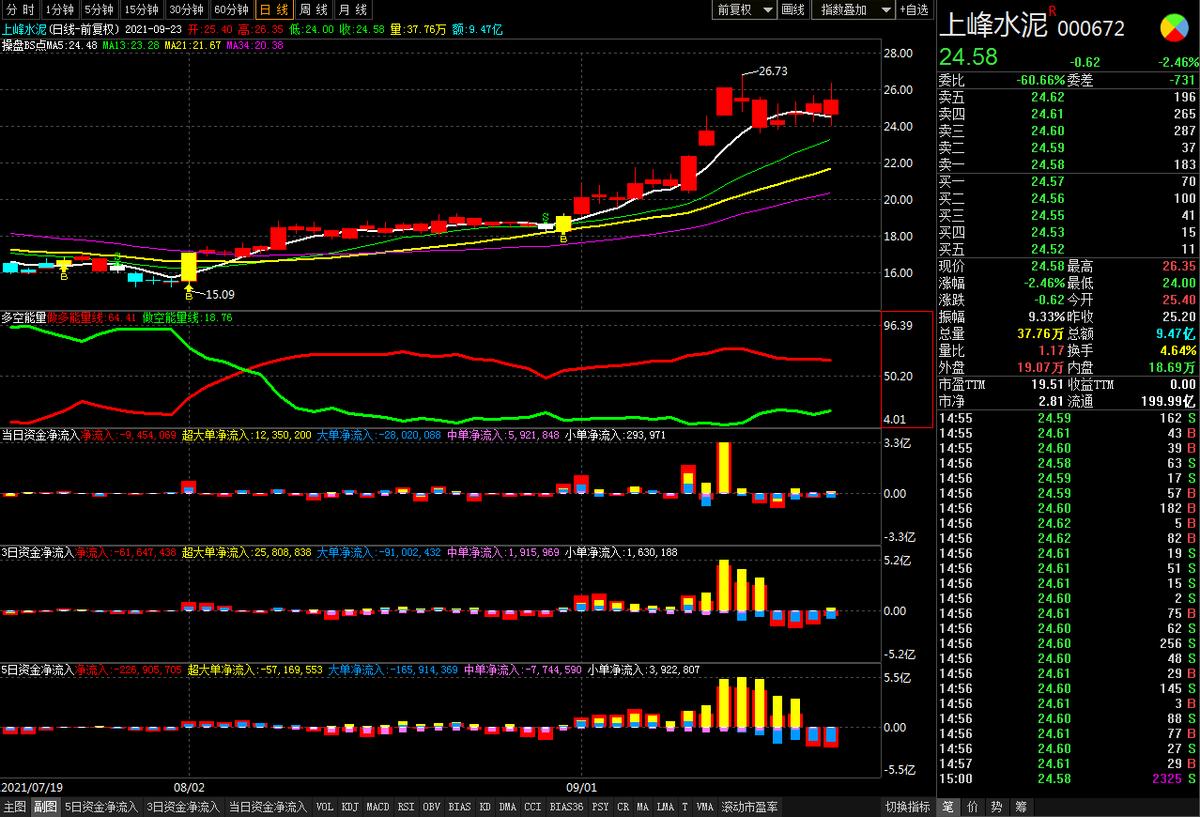Click the 3日资金净流入 panel title
Viewport: 1200px width, 817px height.
pyautogui.click(x=38, y=552)
